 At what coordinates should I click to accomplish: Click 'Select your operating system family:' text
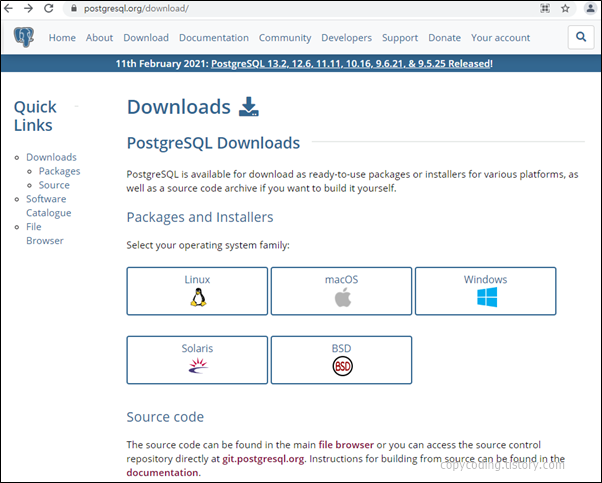pyautogui.click(x=208, y=245)
